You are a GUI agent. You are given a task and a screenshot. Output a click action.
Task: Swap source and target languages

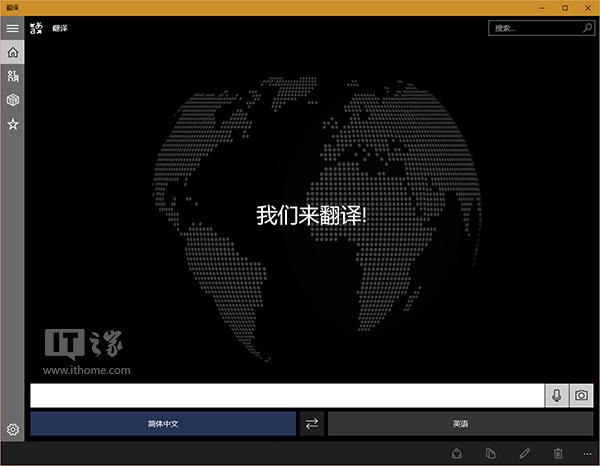(x=312, y=424)
